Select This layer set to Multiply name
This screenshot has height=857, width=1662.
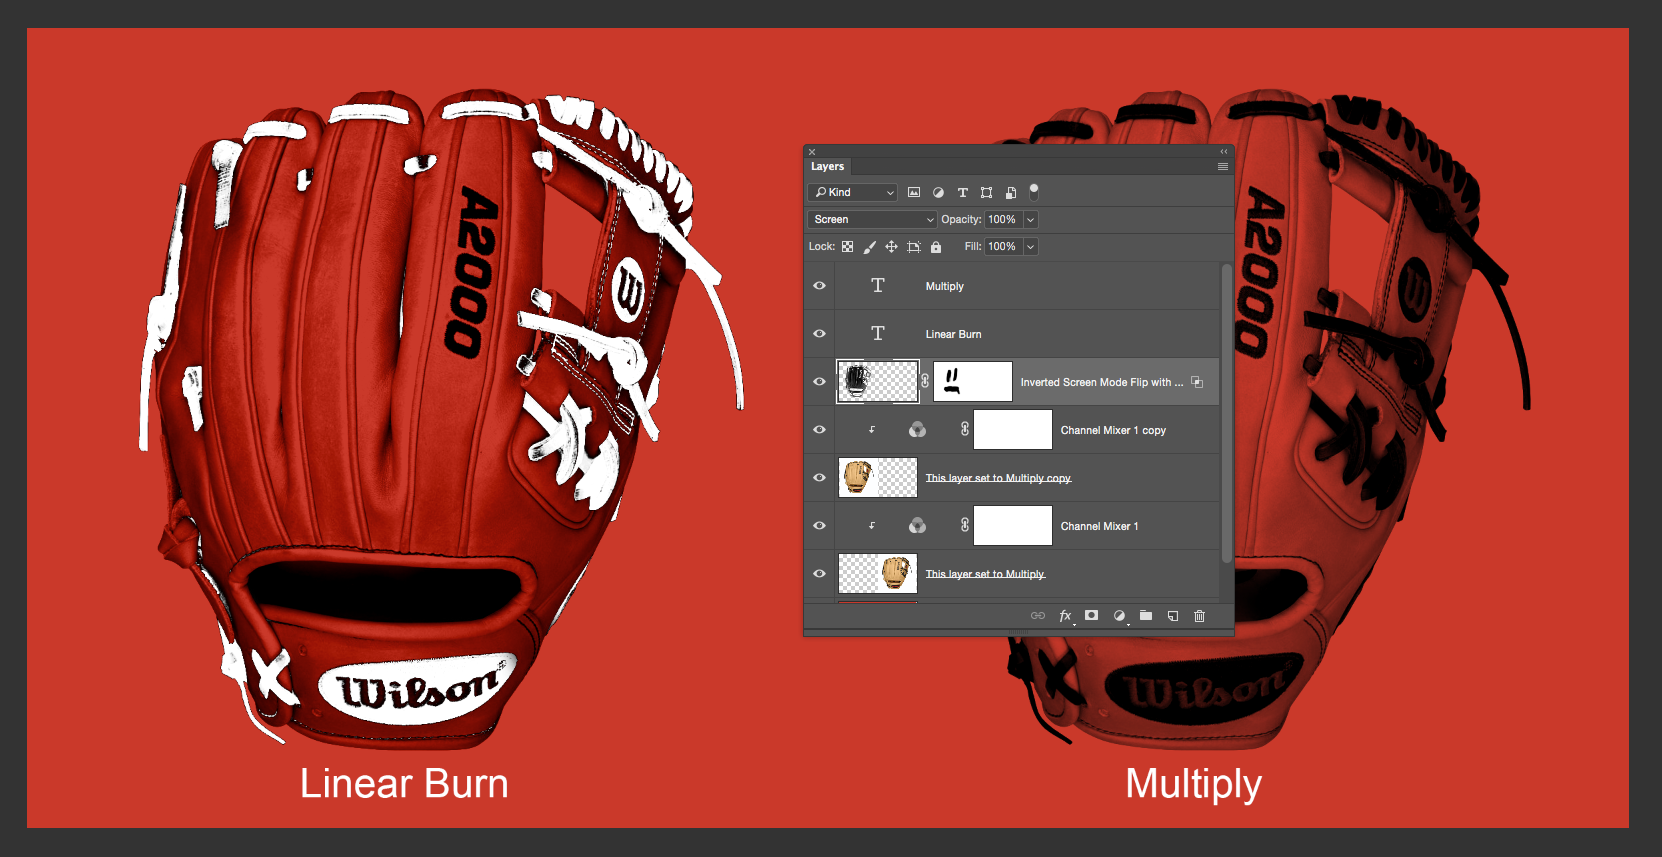pos(985,574)
